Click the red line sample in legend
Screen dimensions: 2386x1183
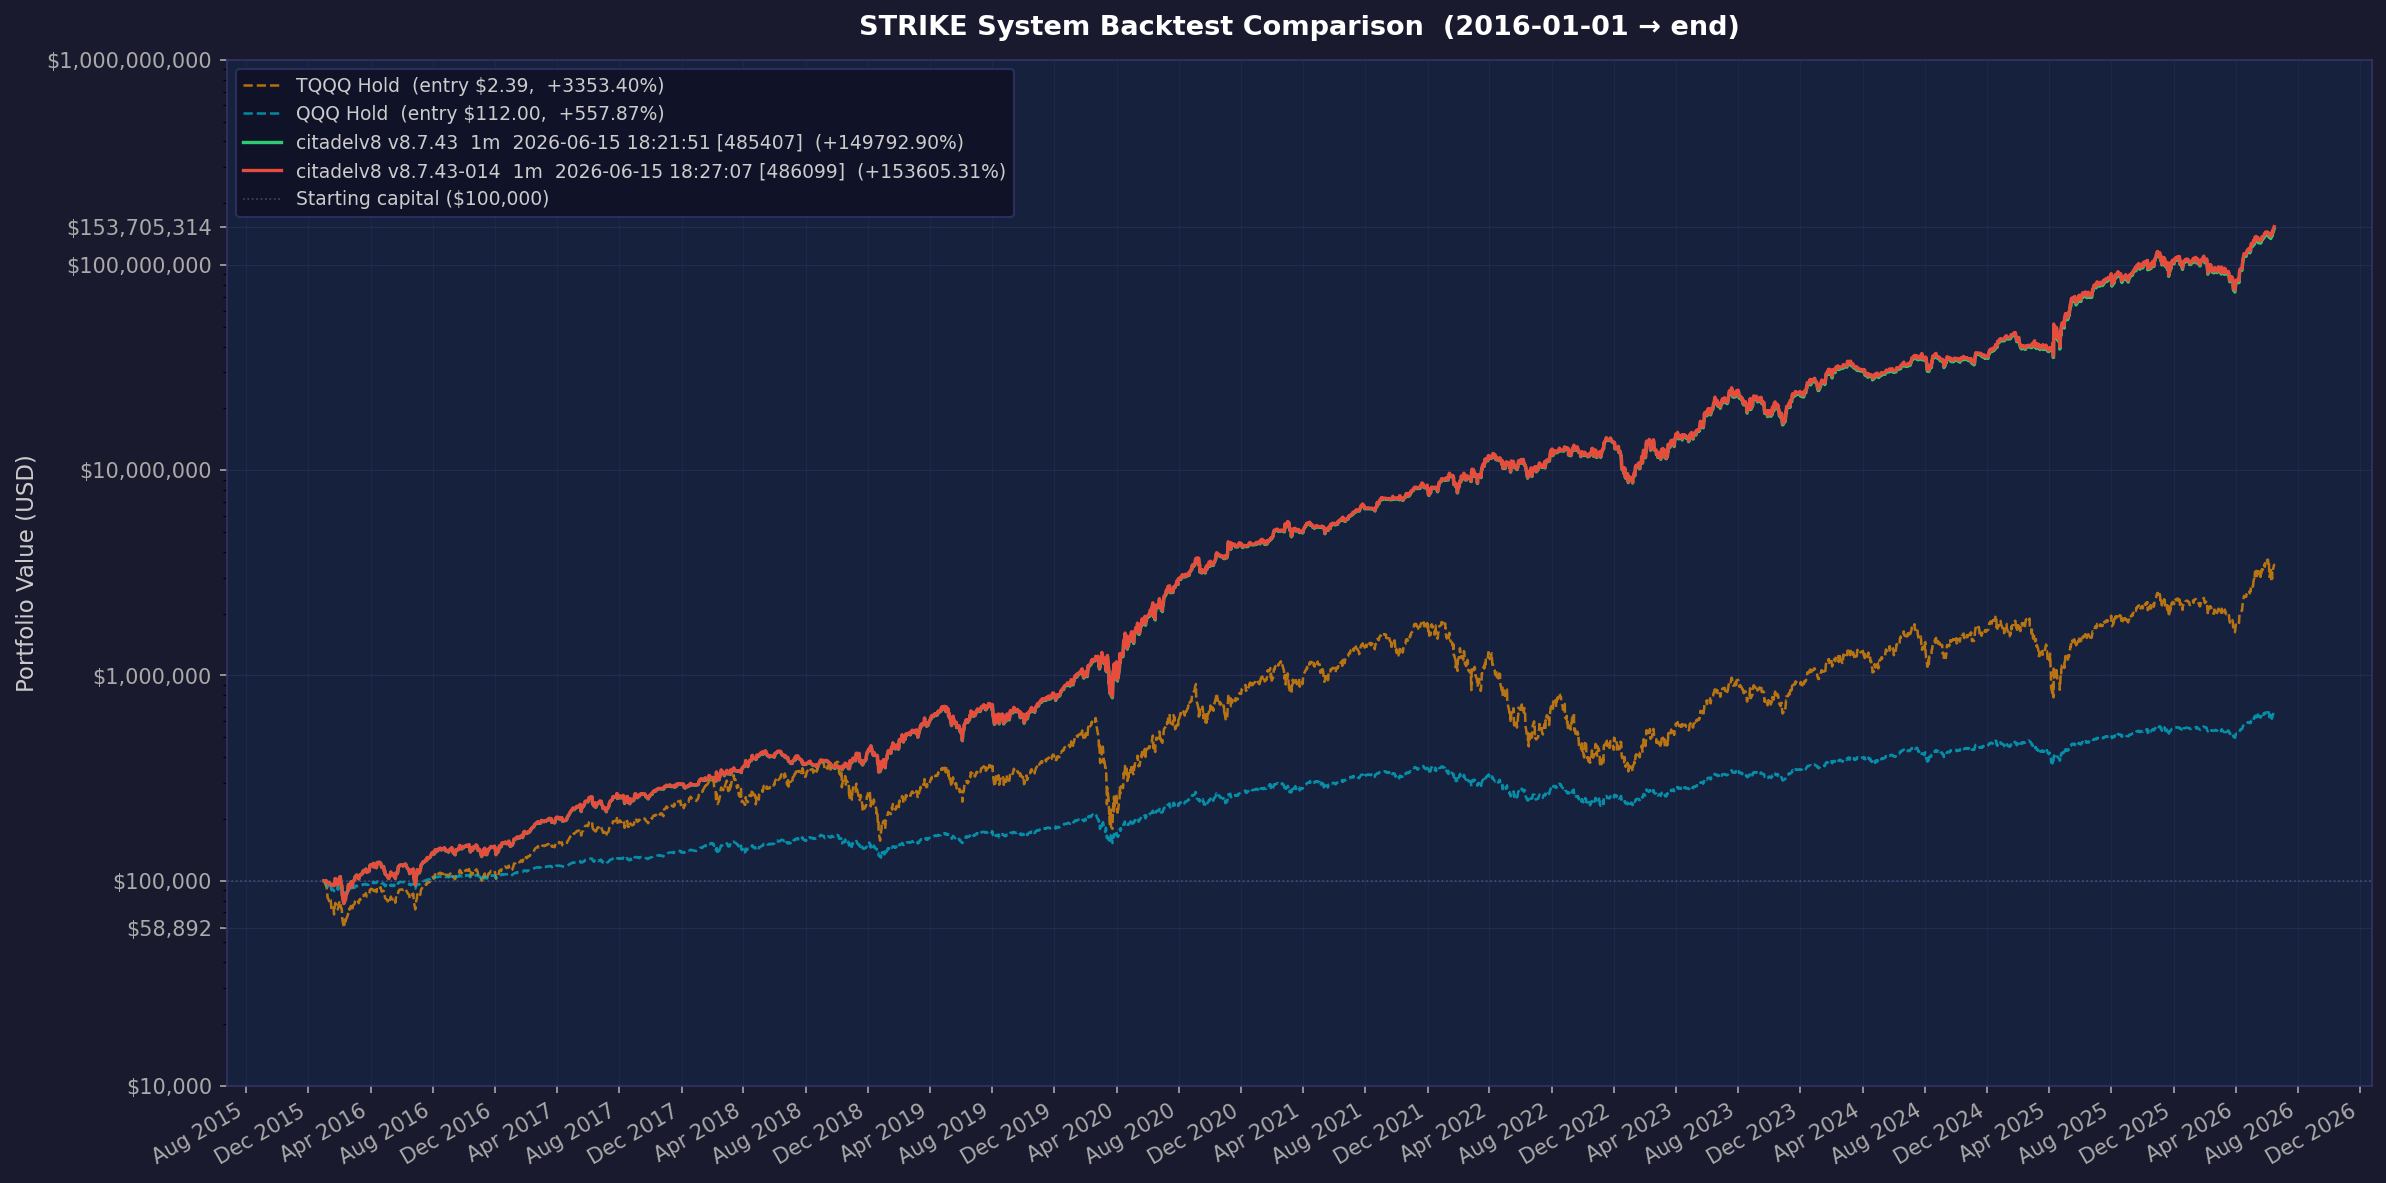(262, 171)
